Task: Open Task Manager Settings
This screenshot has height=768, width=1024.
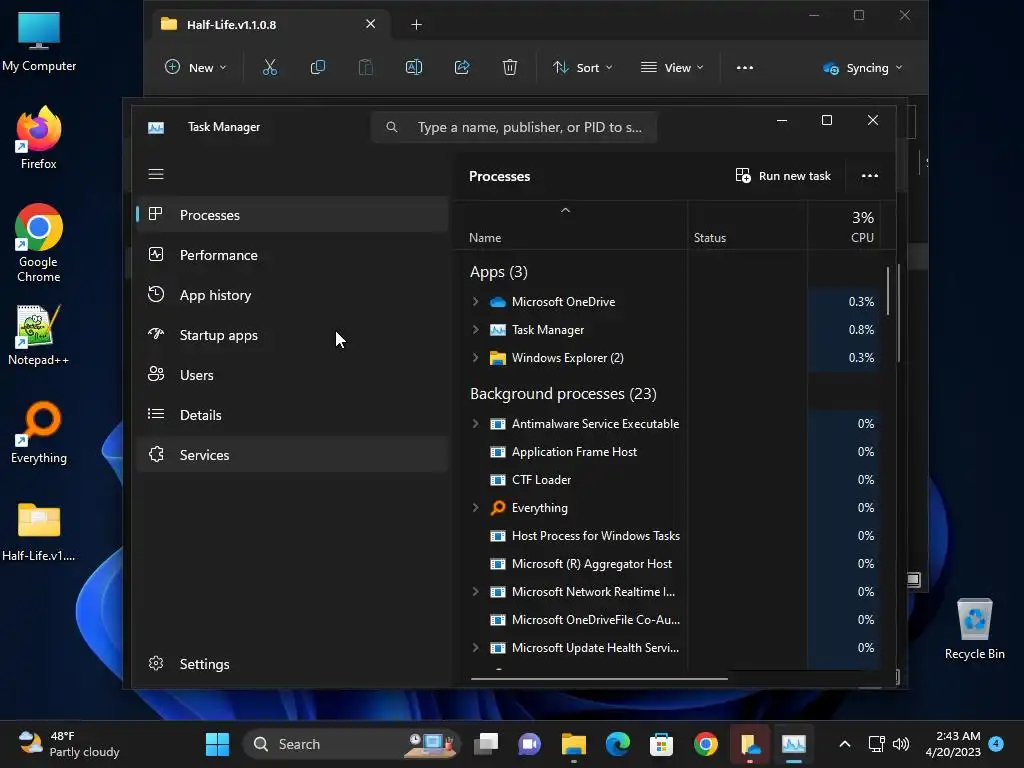Action: click(293, 664)
